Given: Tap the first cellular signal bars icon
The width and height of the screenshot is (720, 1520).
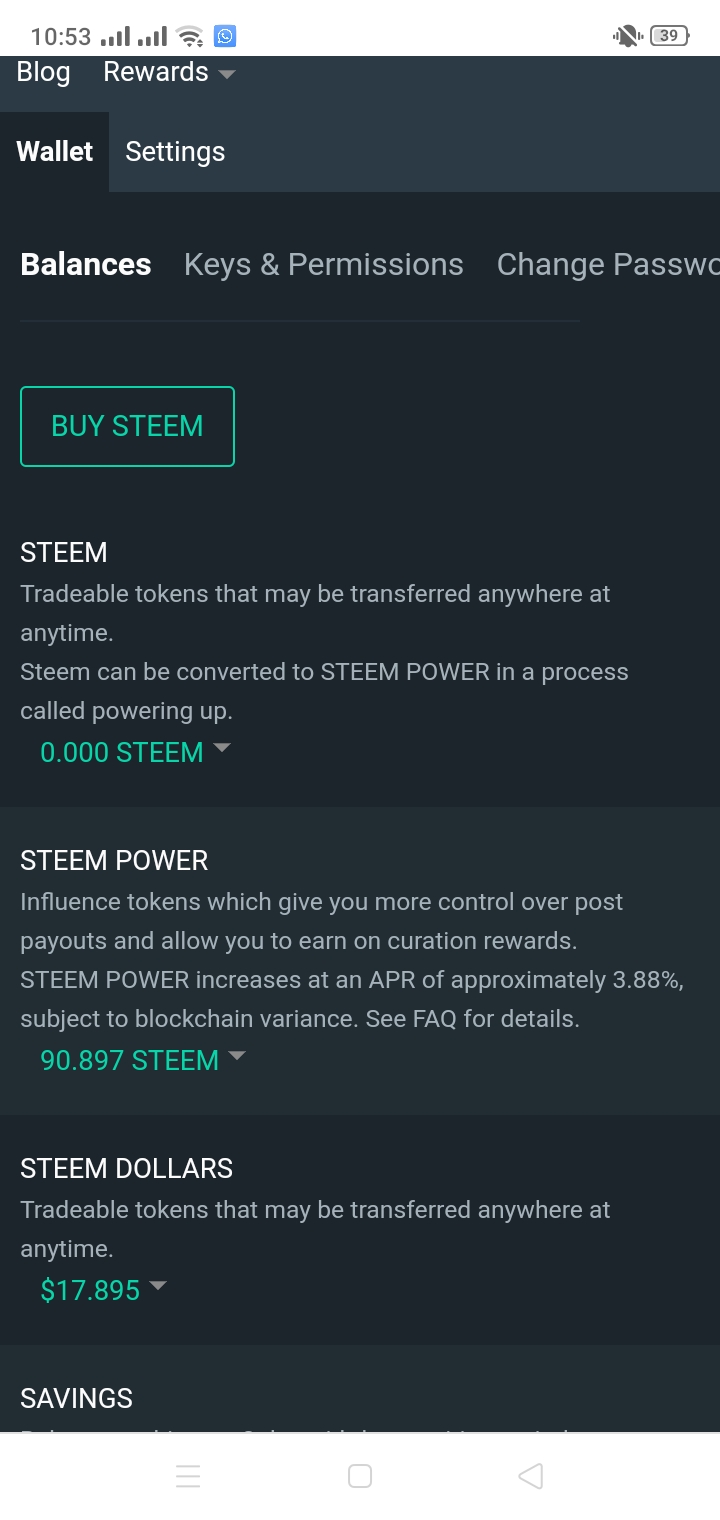Looking at the screenshot, I should [x=115, y=37].
